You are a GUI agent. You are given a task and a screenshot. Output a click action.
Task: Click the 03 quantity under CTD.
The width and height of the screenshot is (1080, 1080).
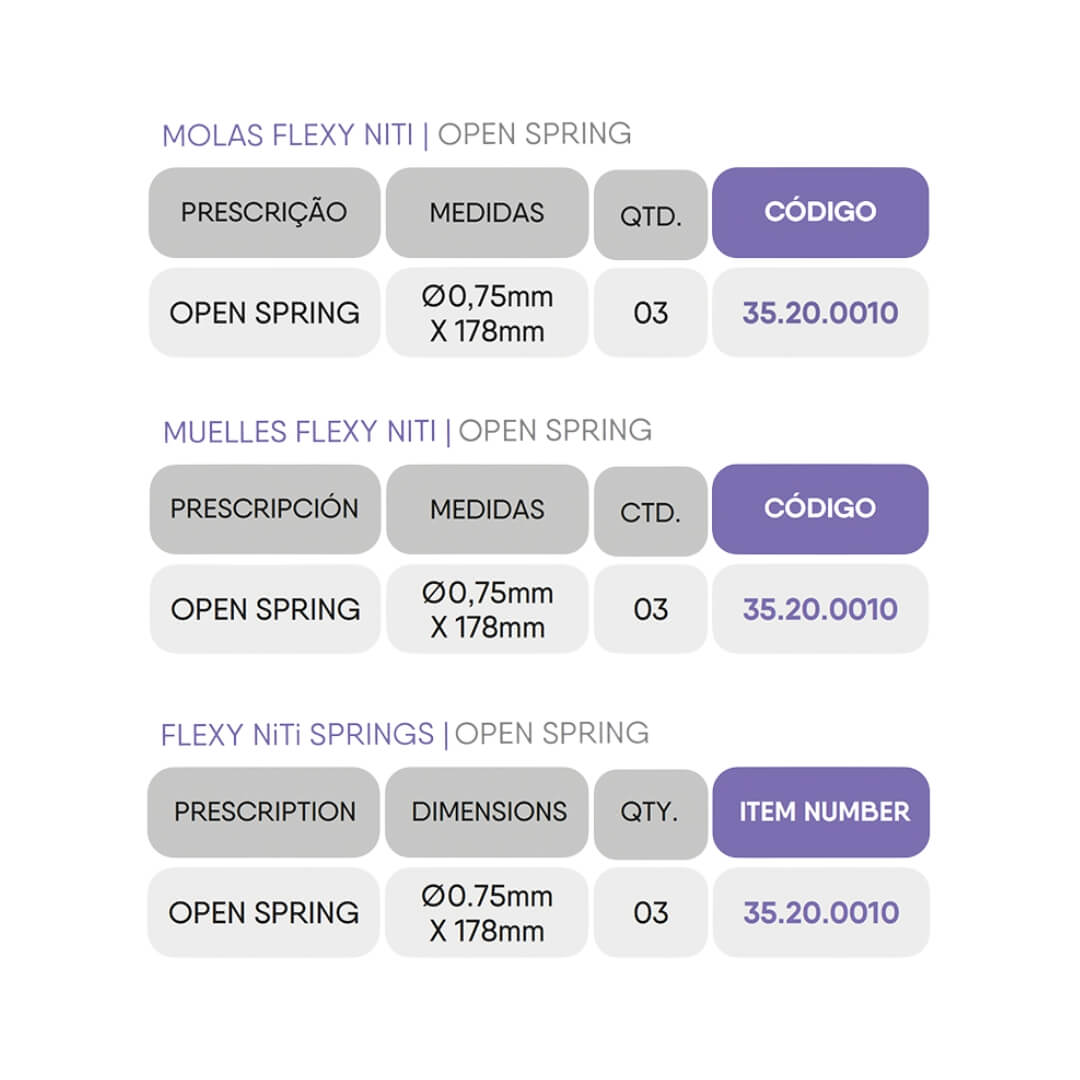(650, 609)
